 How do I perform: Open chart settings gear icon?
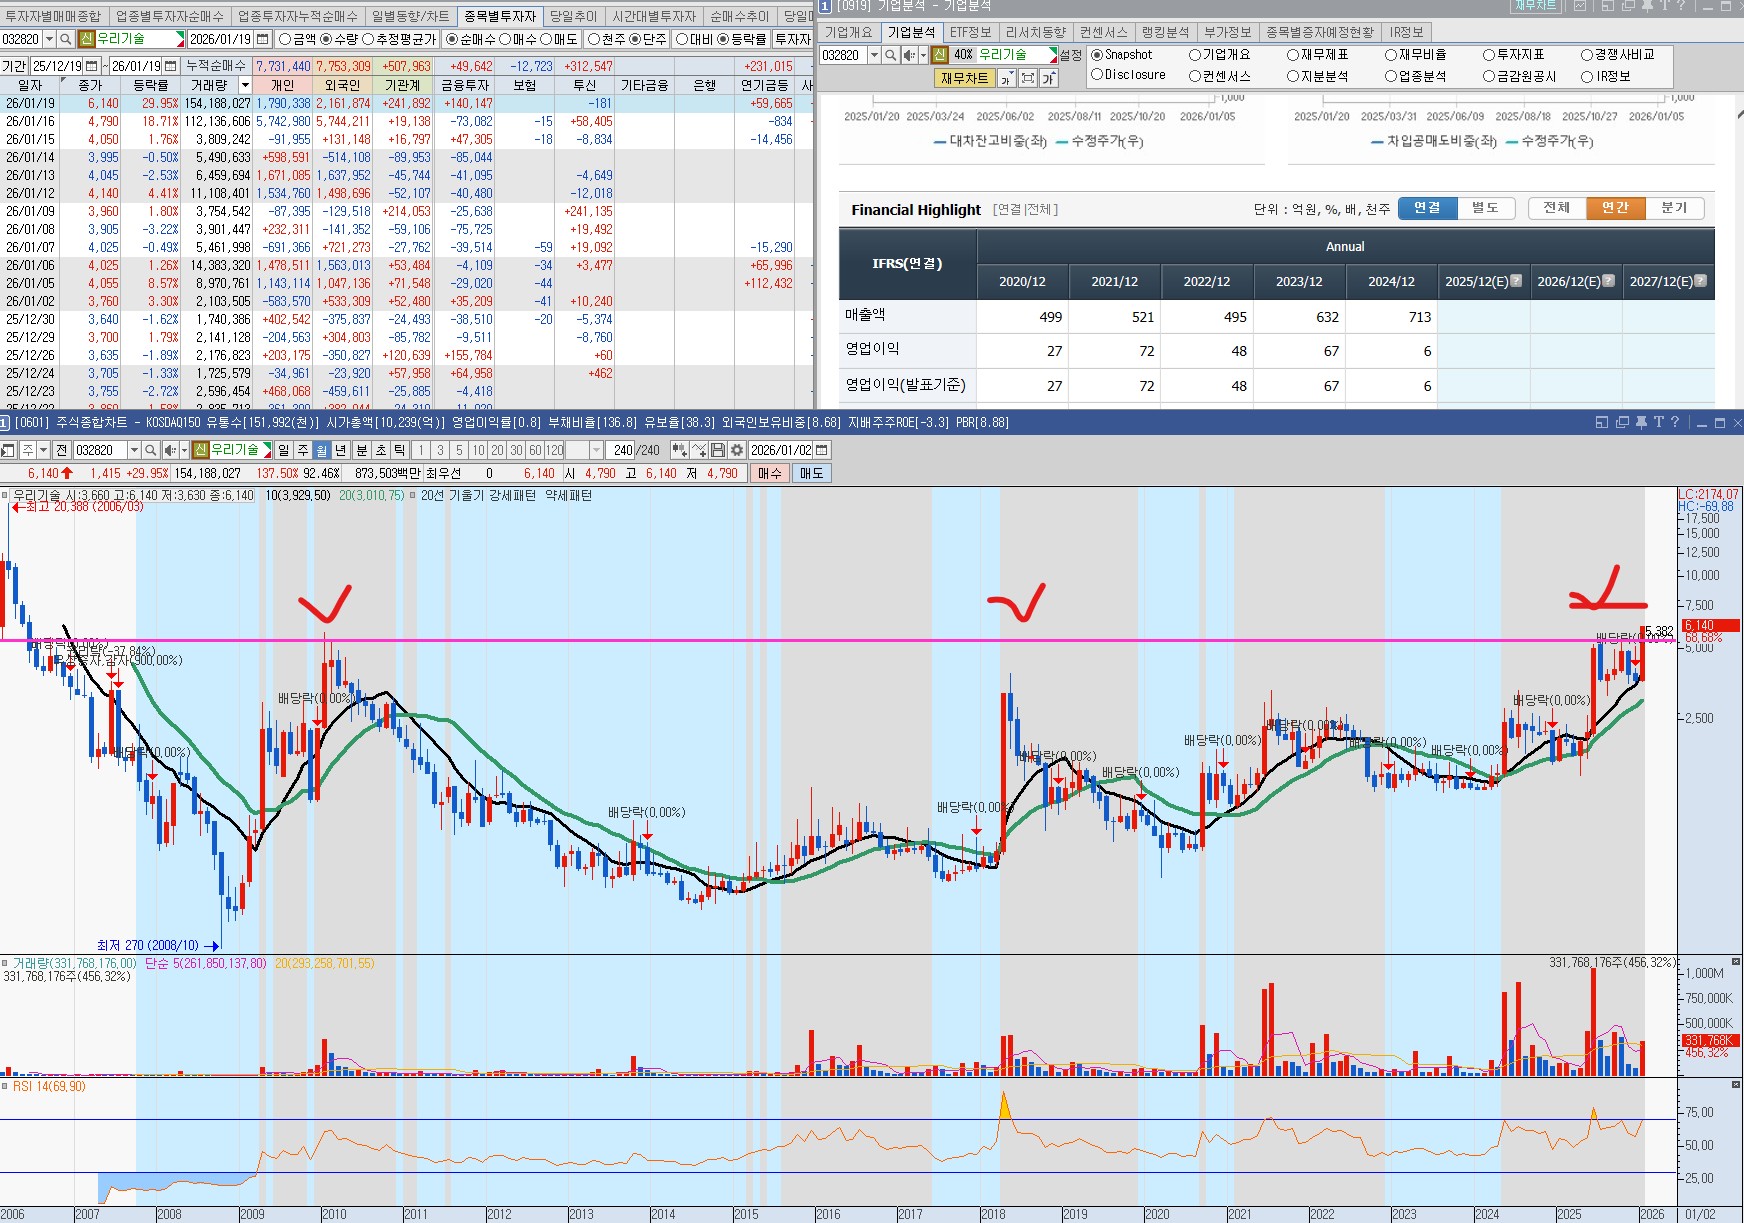click(737, 450)
